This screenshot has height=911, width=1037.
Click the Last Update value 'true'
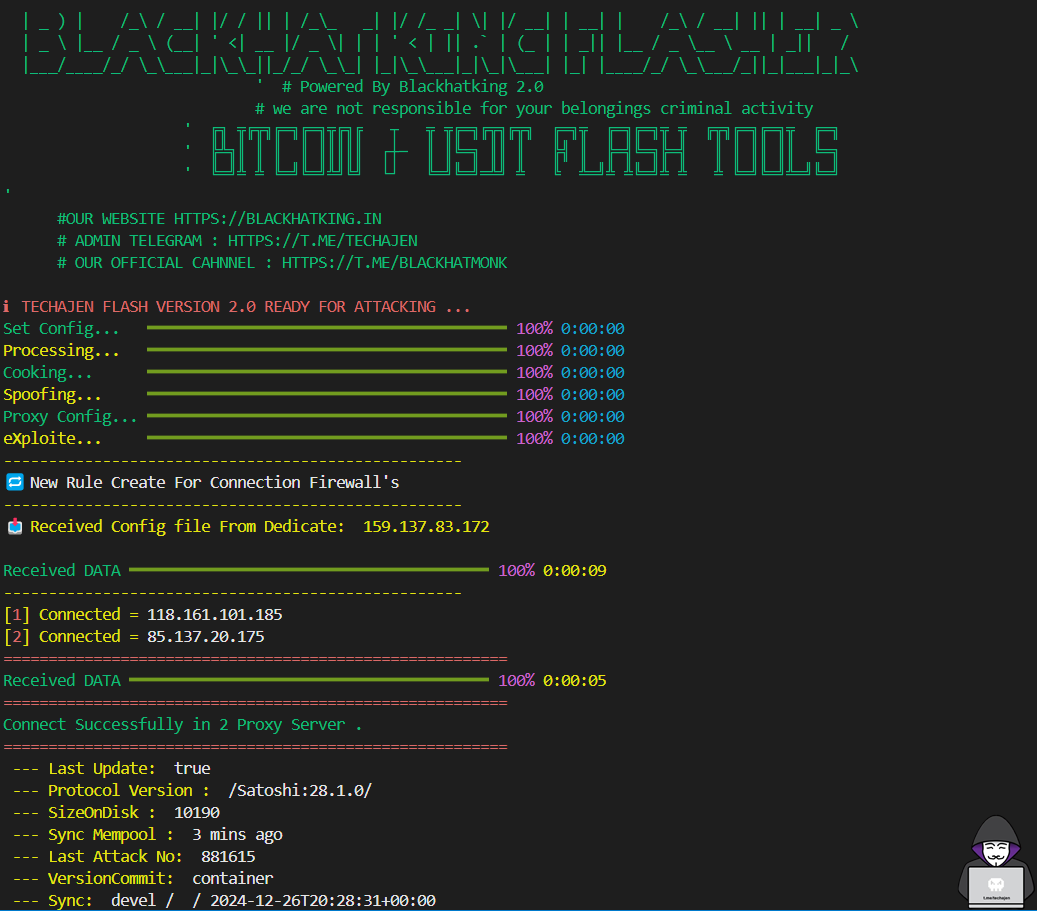tap(192, 768)
